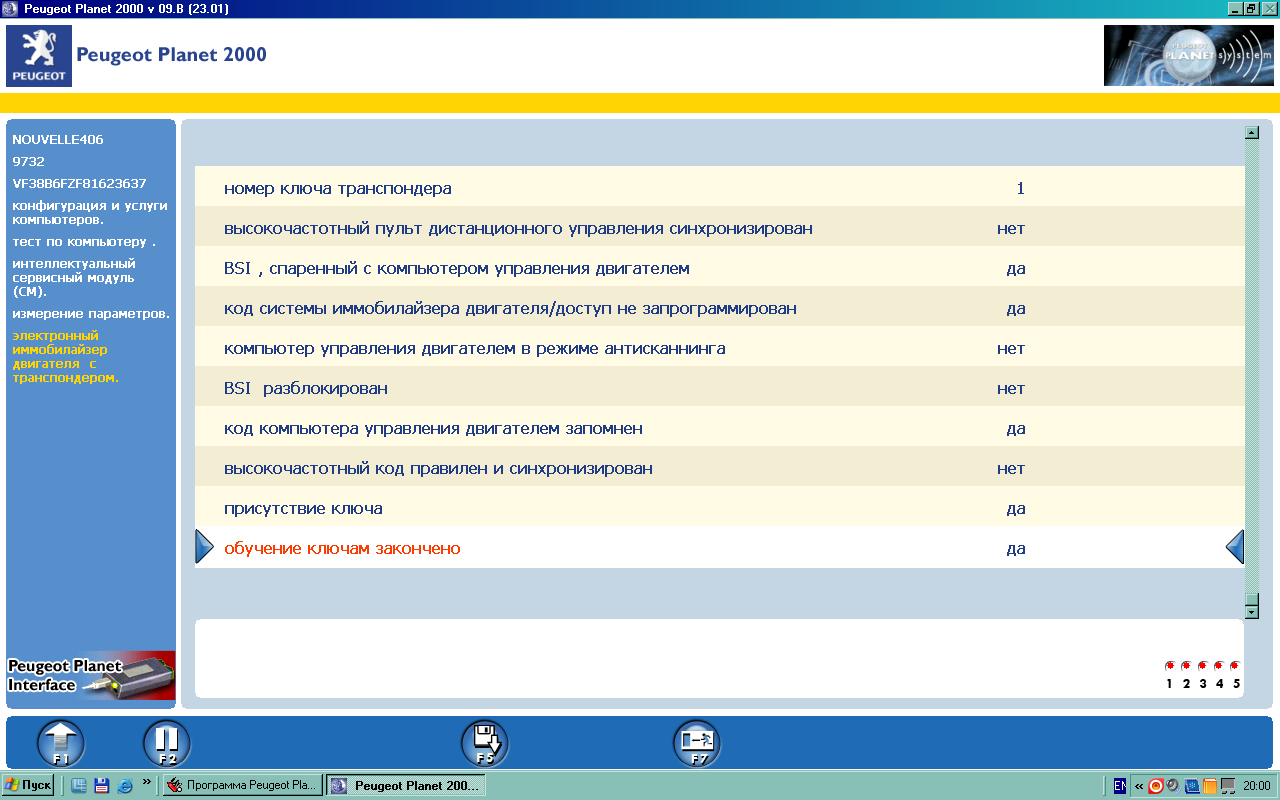Click the left blue arrow beside обучение ключам закончено
This screenshot has height=800, width=1280.
204,547
